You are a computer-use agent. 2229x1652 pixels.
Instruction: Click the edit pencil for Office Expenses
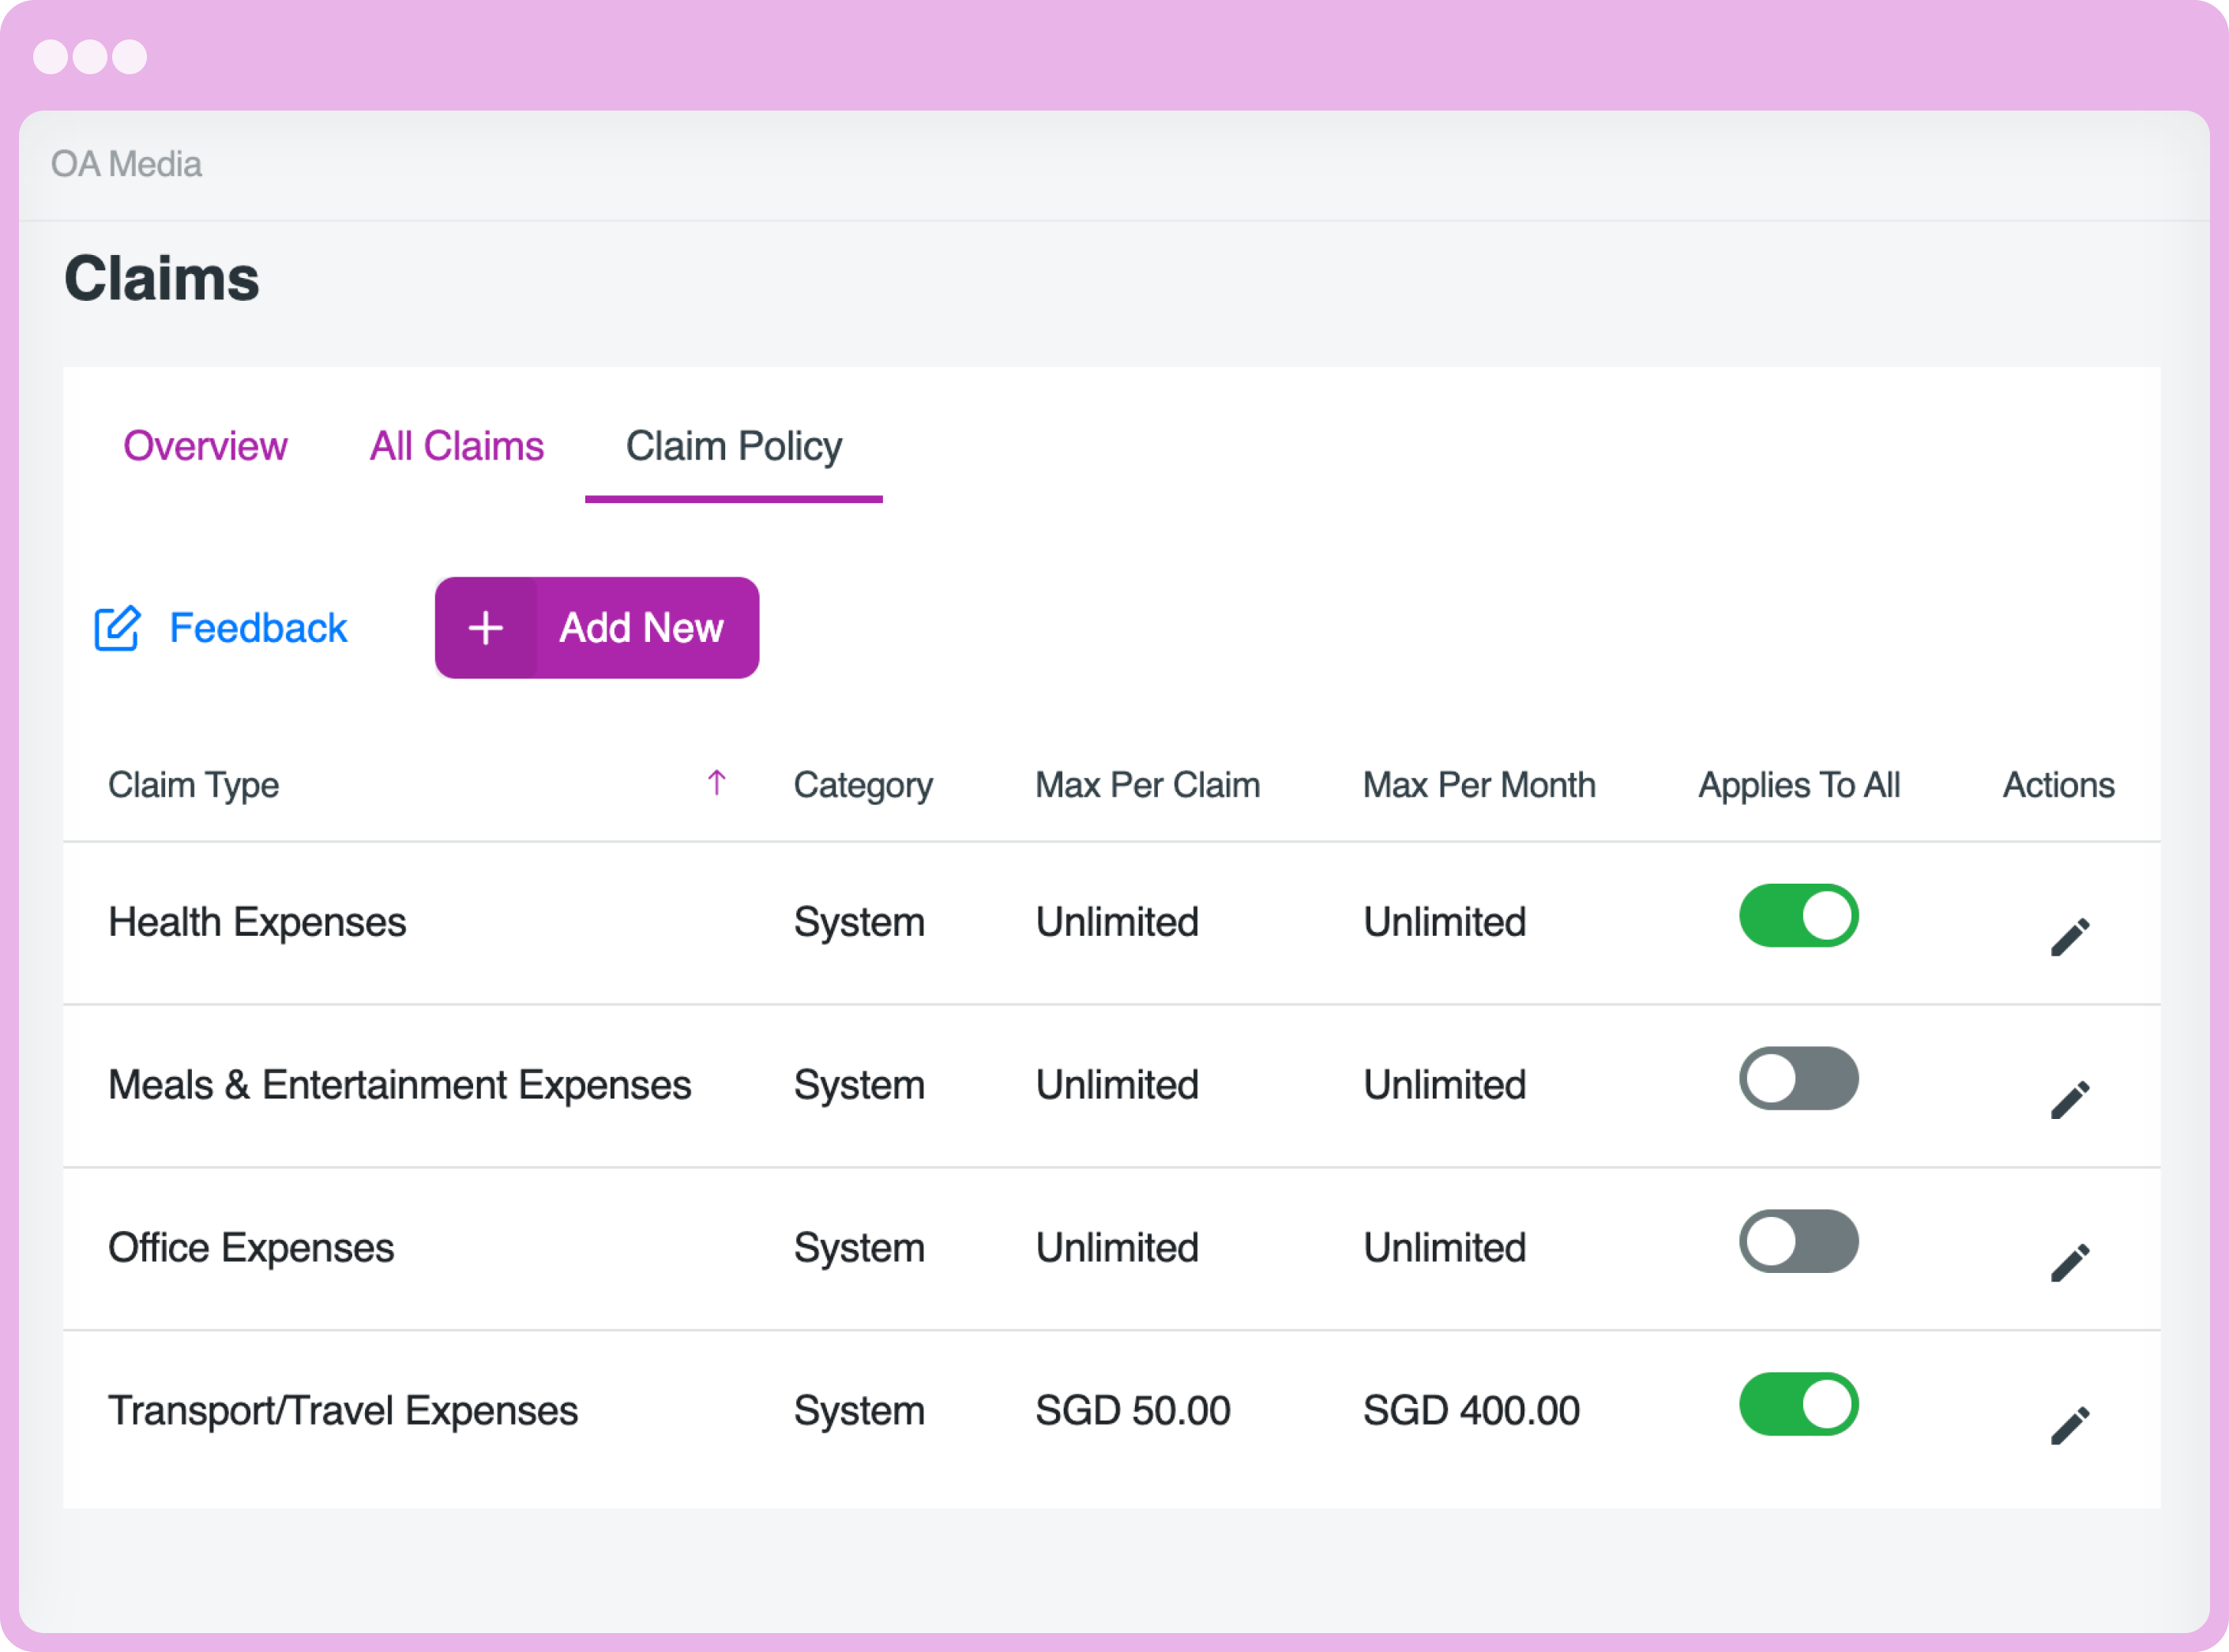tap(2069, 1263)
